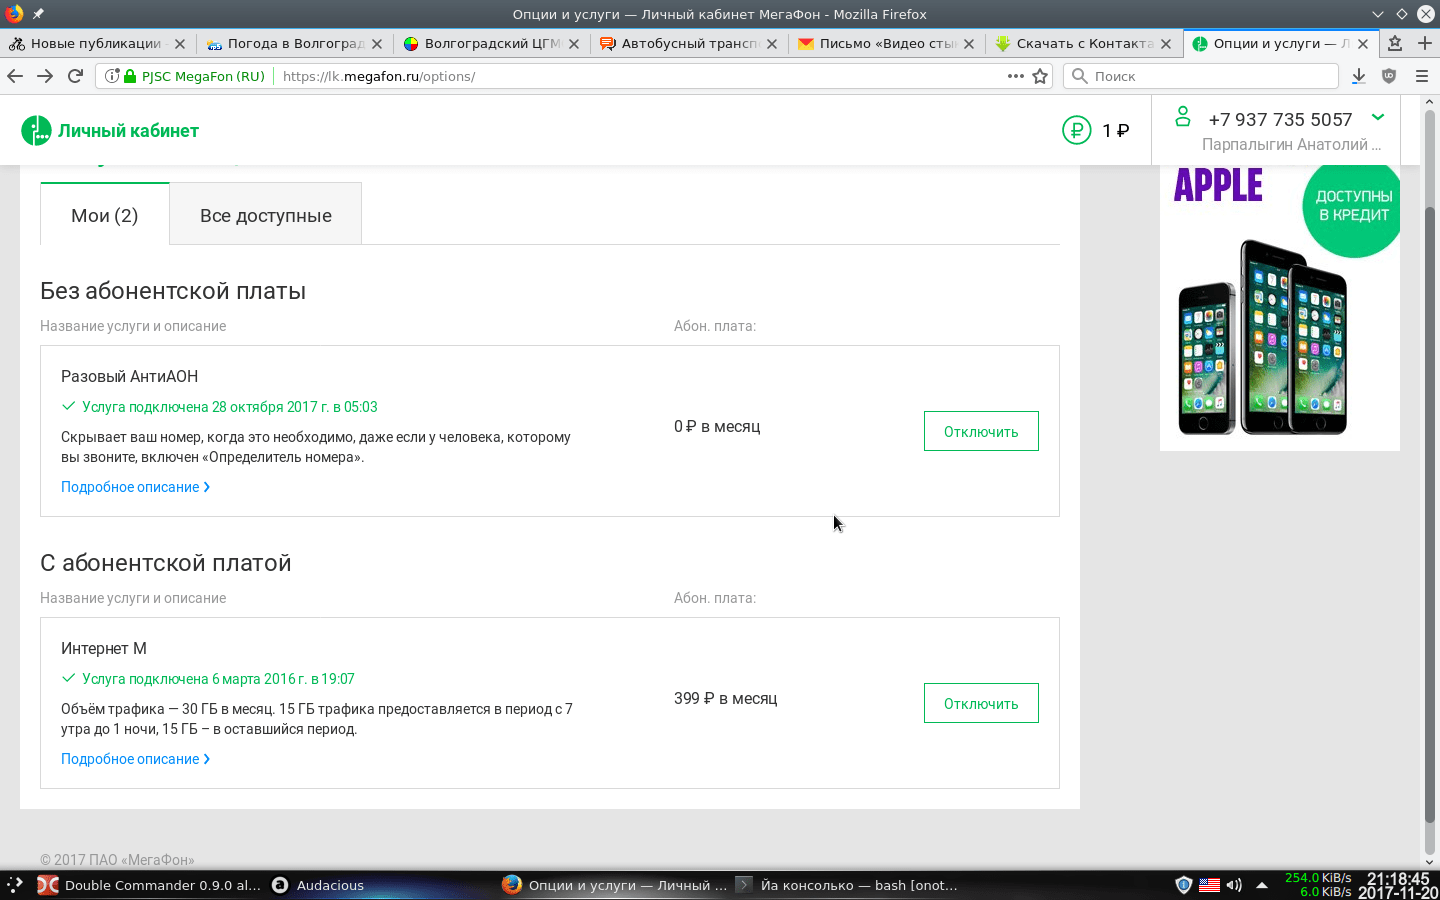Click the phone number +7 937 735 5057
This screenshot has height=900, width=1440.
click(1280, 119)
